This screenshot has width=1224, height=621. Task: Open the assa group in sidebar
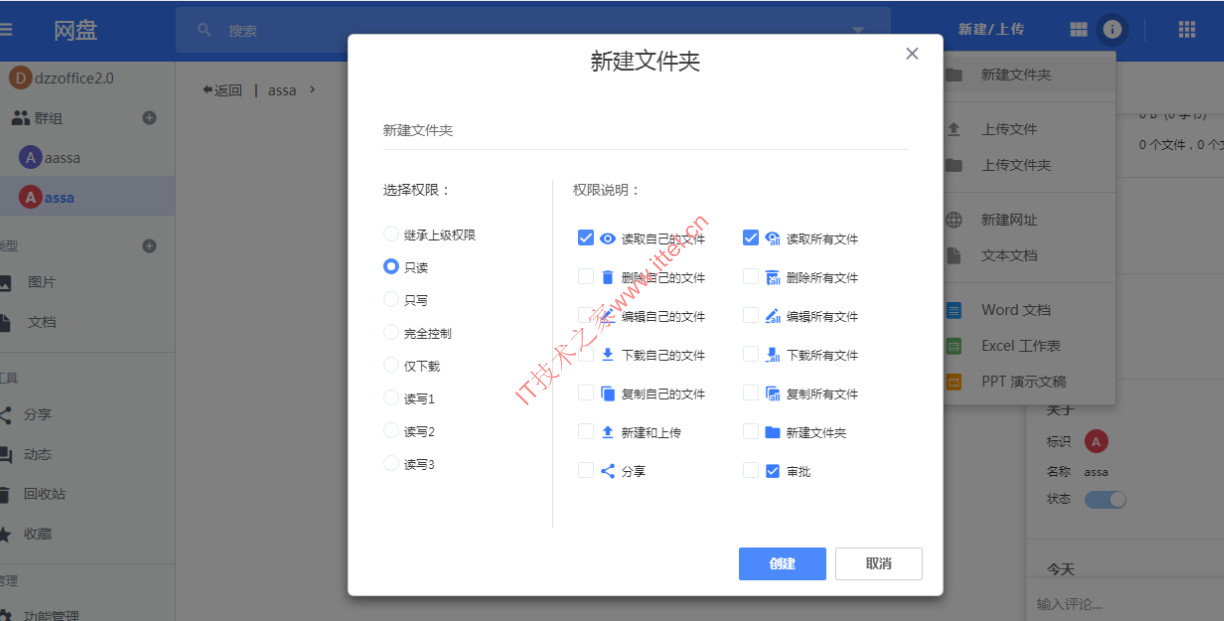[x=87, y=197]
